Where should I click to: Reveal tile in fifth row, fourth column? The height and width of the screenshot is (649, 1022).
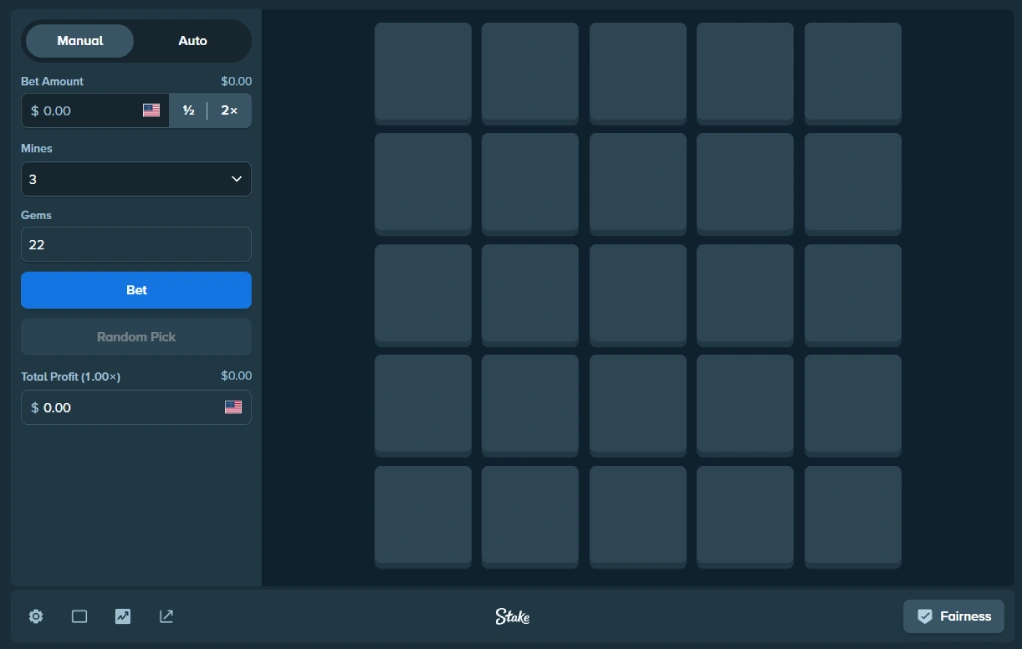tap(745, 517)
